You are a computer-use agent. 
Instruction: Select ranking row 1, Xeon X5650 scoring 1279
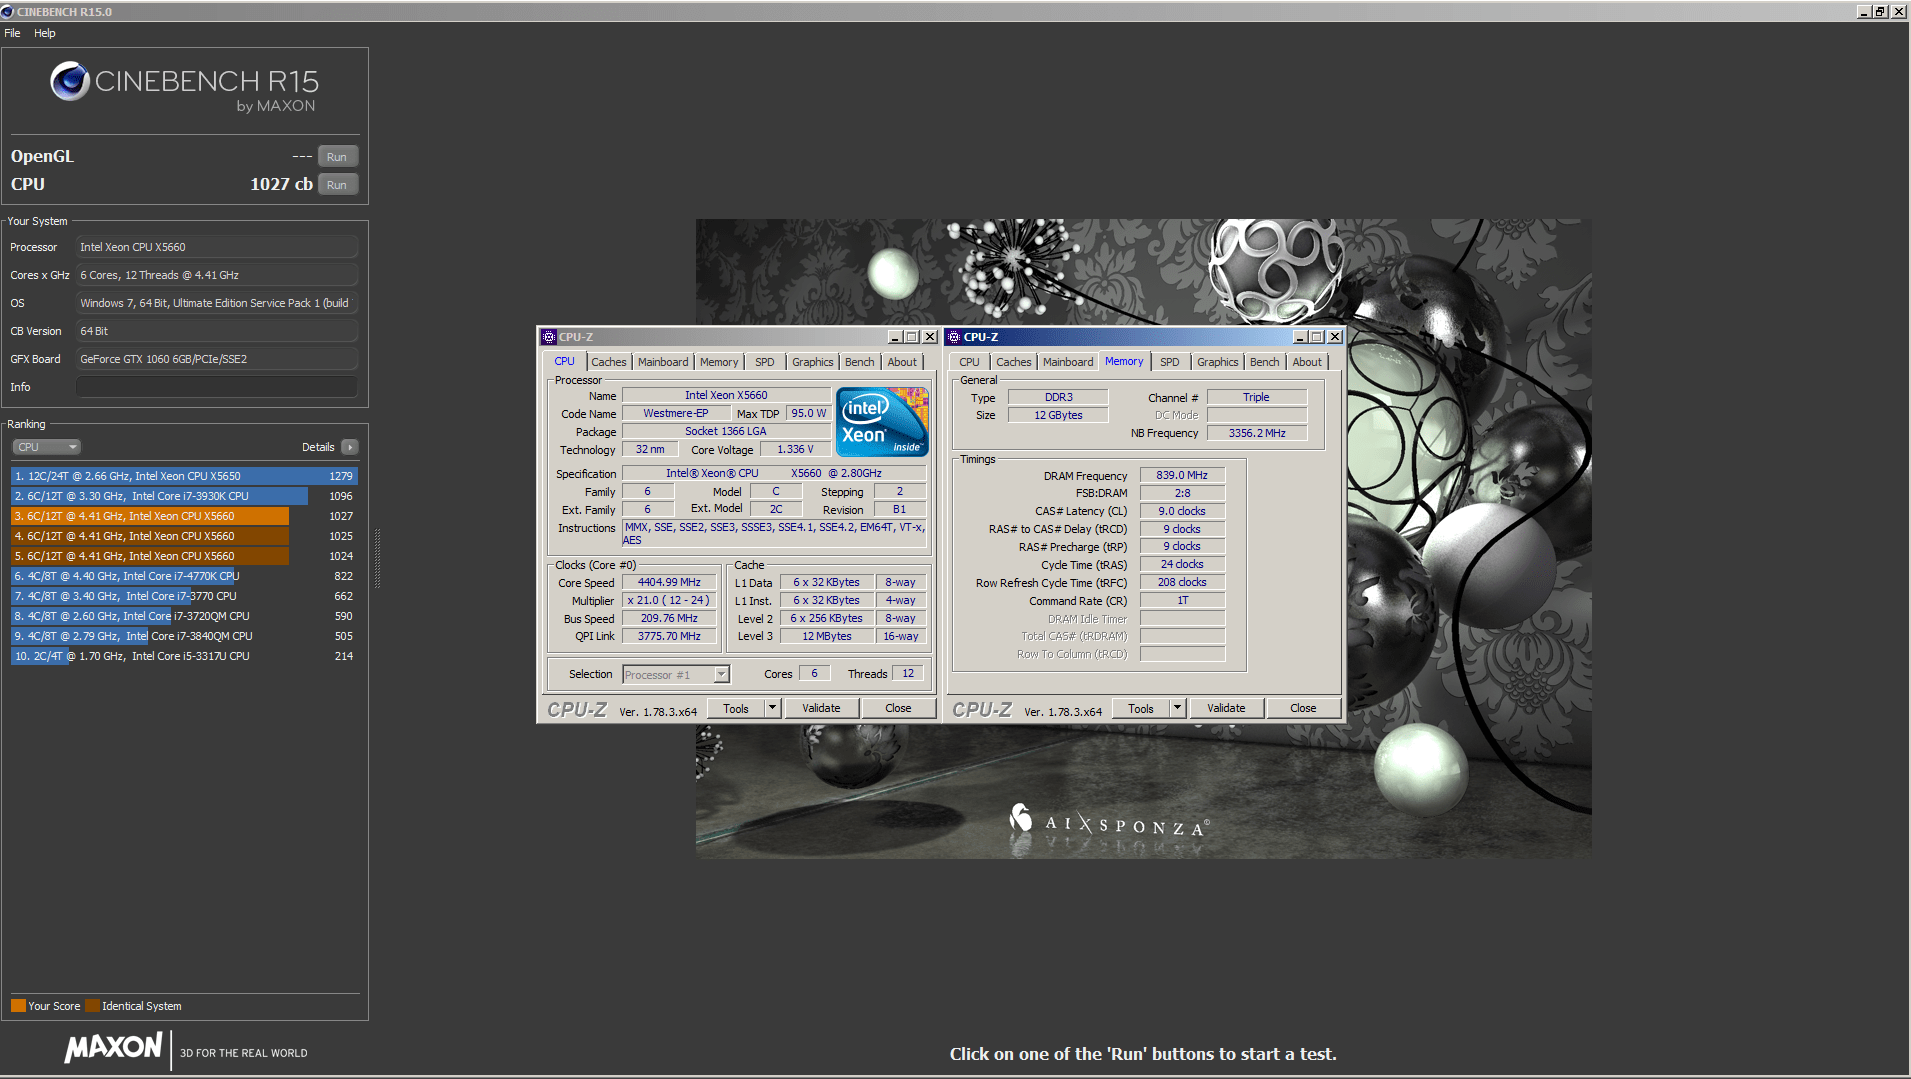tap(184, 476)
